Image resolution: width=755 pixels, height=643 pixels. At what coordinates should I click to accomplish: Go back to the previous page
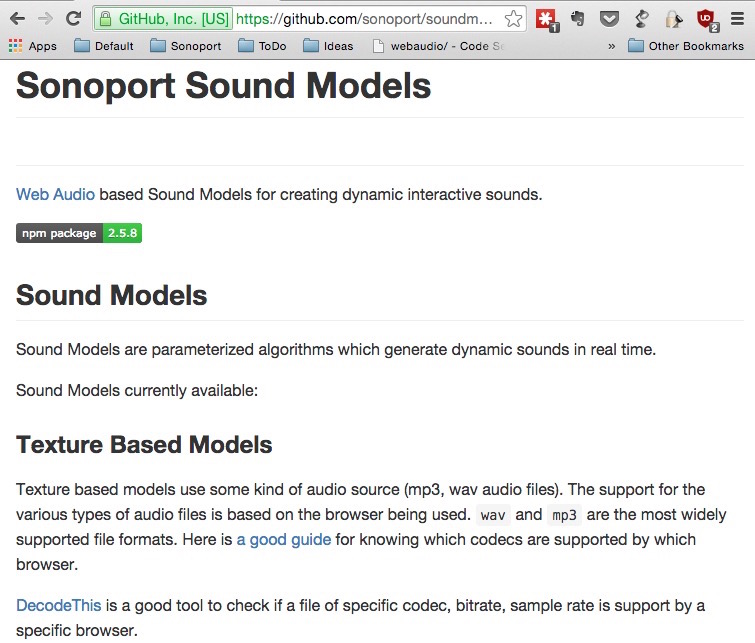click(x=17, y=19)
